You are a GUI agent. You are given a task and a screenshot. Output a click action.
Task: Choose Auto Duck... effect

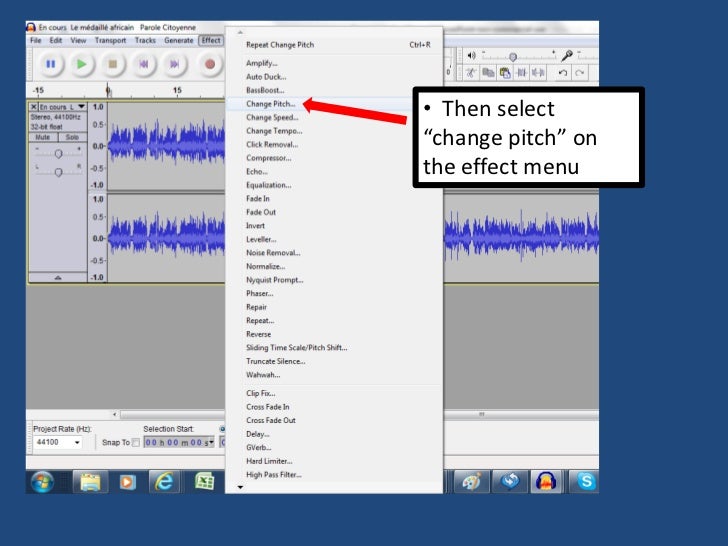(334, 77)
